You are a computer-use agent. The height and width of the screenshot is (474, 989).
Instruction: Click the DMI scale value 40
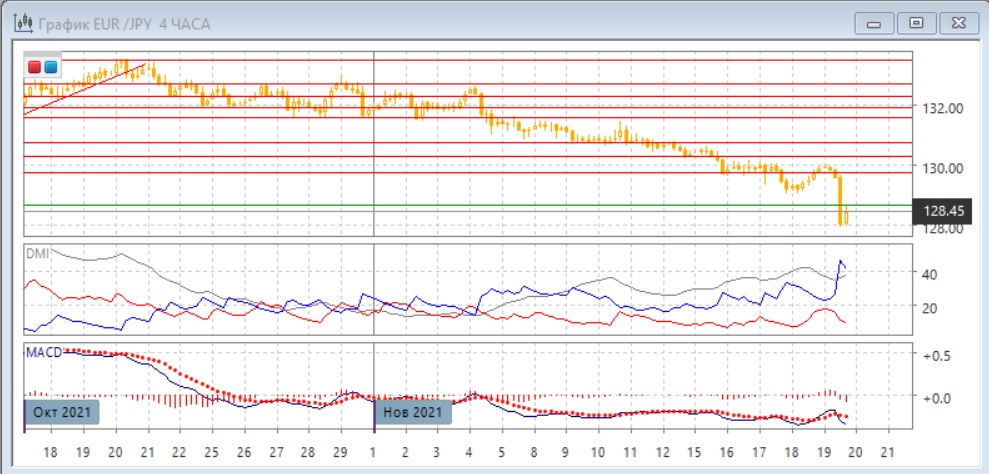click(929, 274)
